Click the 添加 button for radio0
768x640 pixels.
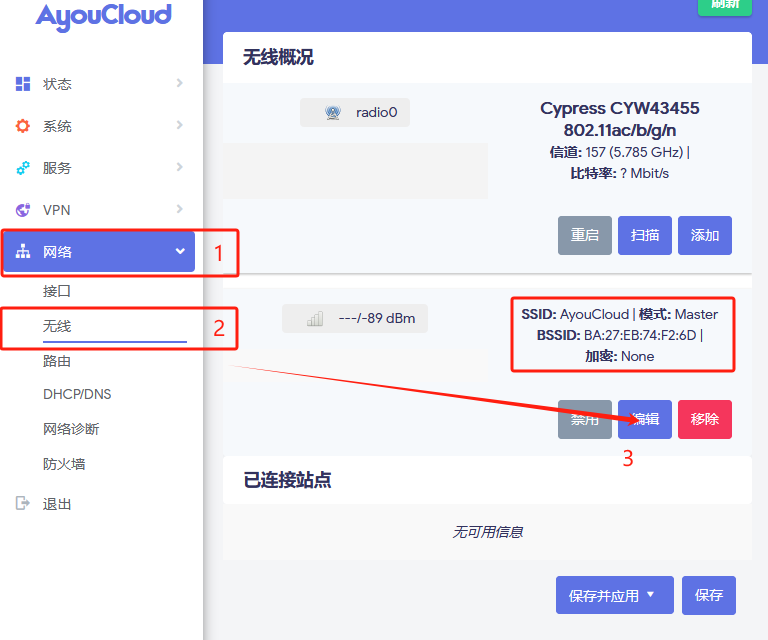(x=704, y=235)
